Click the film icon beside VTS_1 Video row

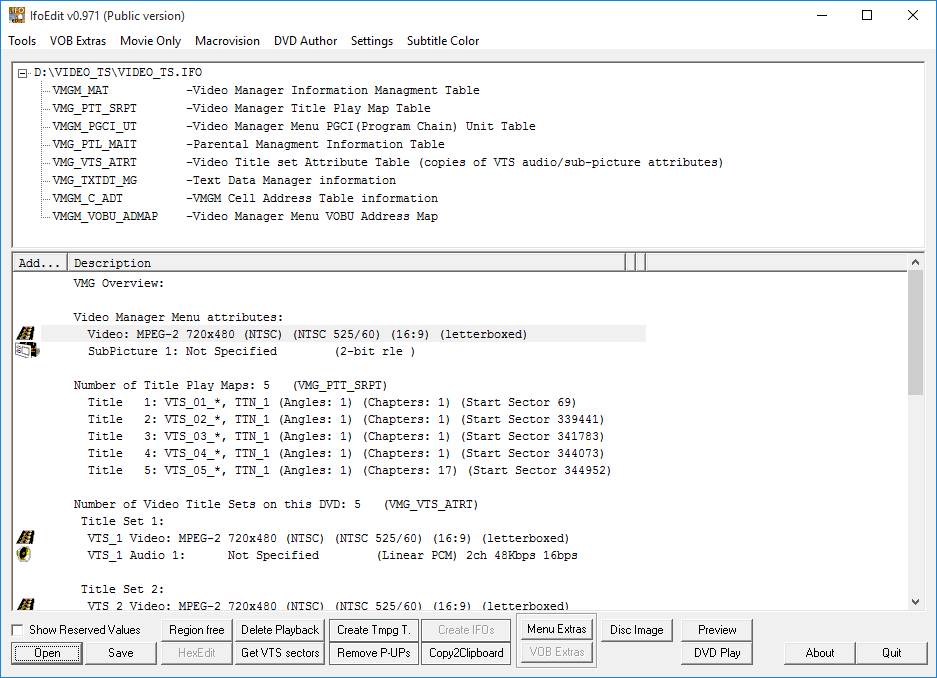[x=25, y=537]
